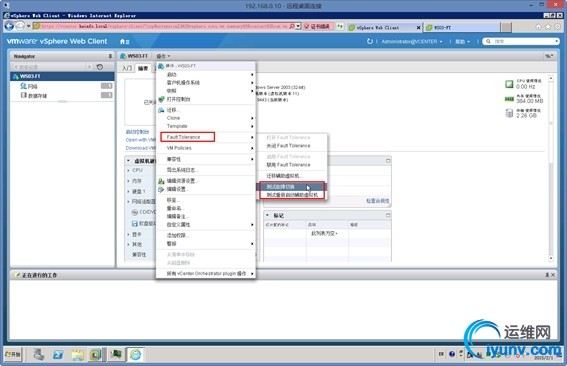Click the vSphere search input field
The height and width of the screenshot is (366, 567).
click(521, 41)
